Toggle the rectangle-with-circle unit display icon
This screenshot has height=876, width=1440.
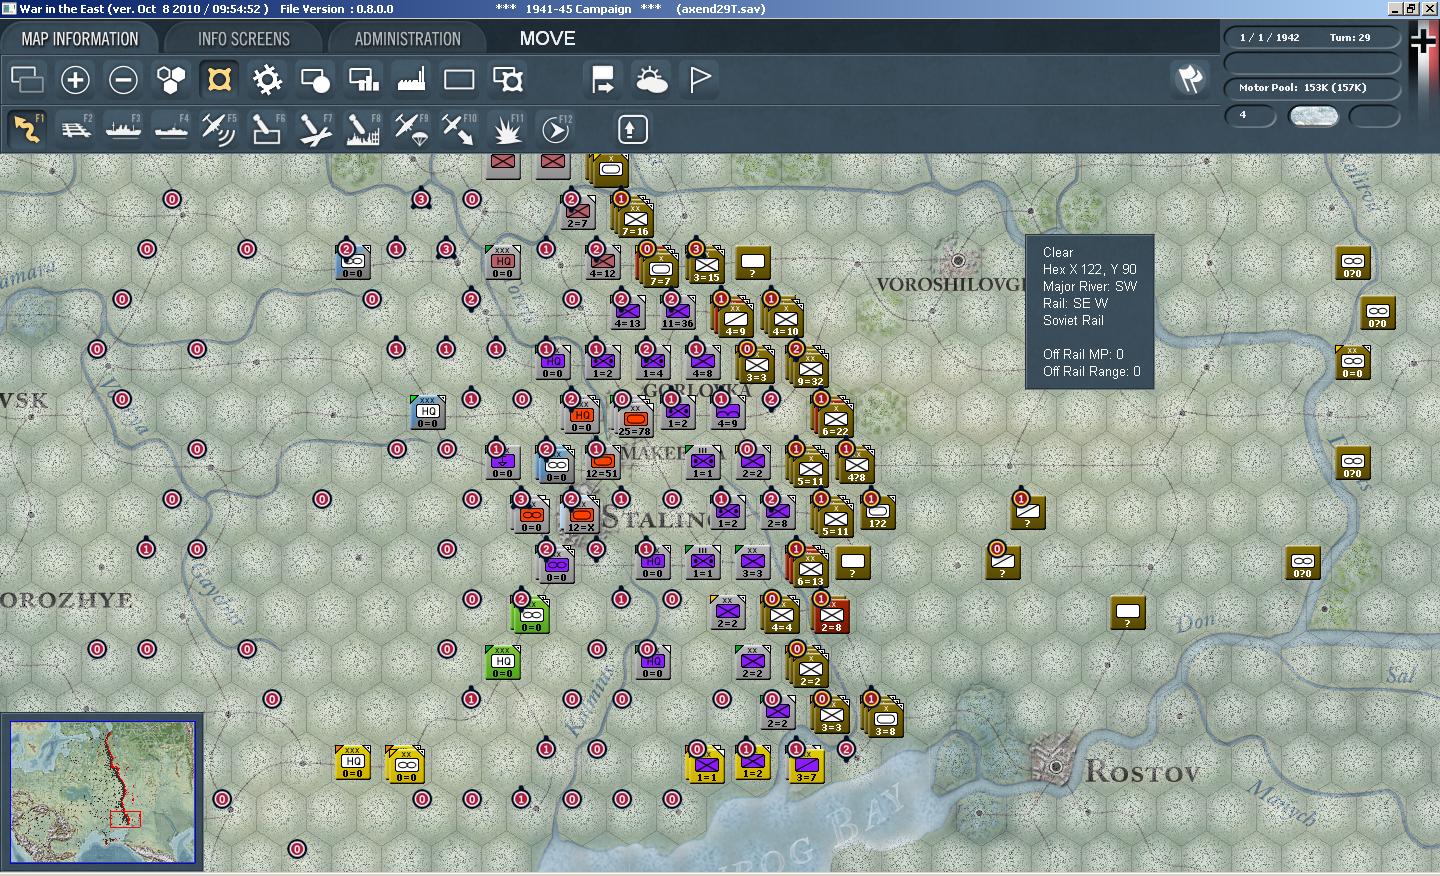coord(315,79)
